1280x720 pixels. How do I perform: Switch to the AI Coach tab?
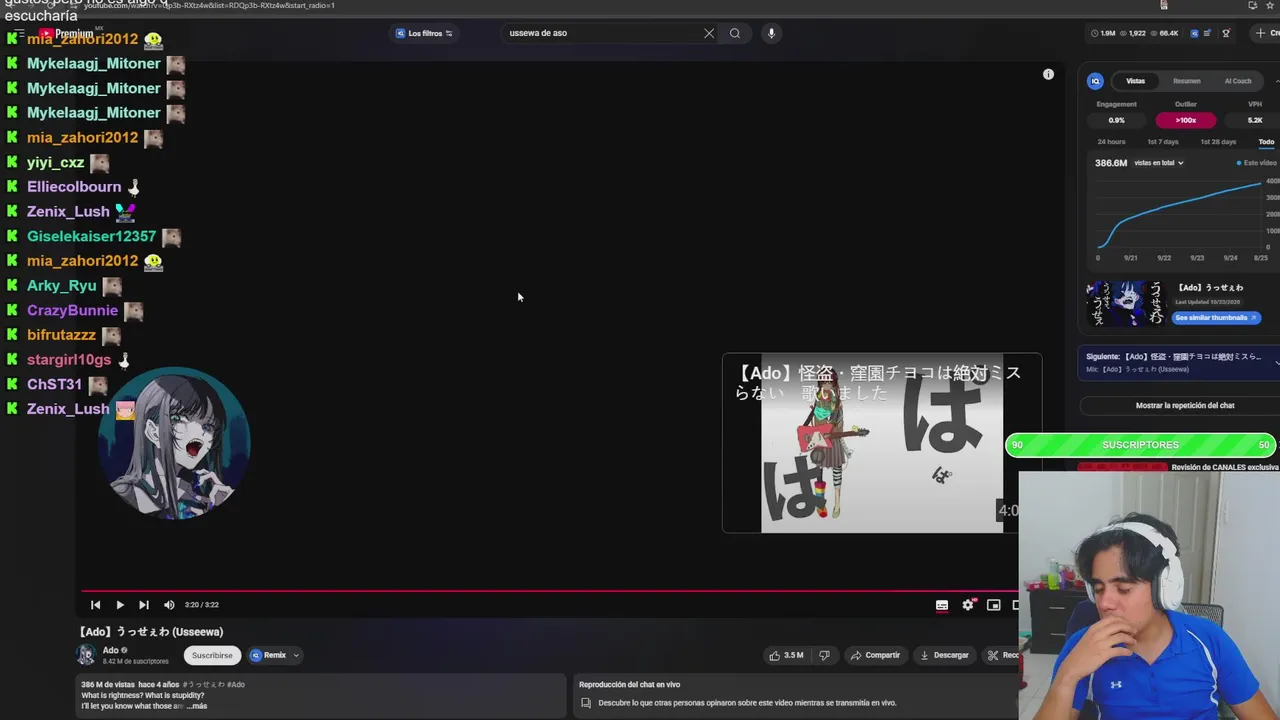click(x=1238, y=81)
